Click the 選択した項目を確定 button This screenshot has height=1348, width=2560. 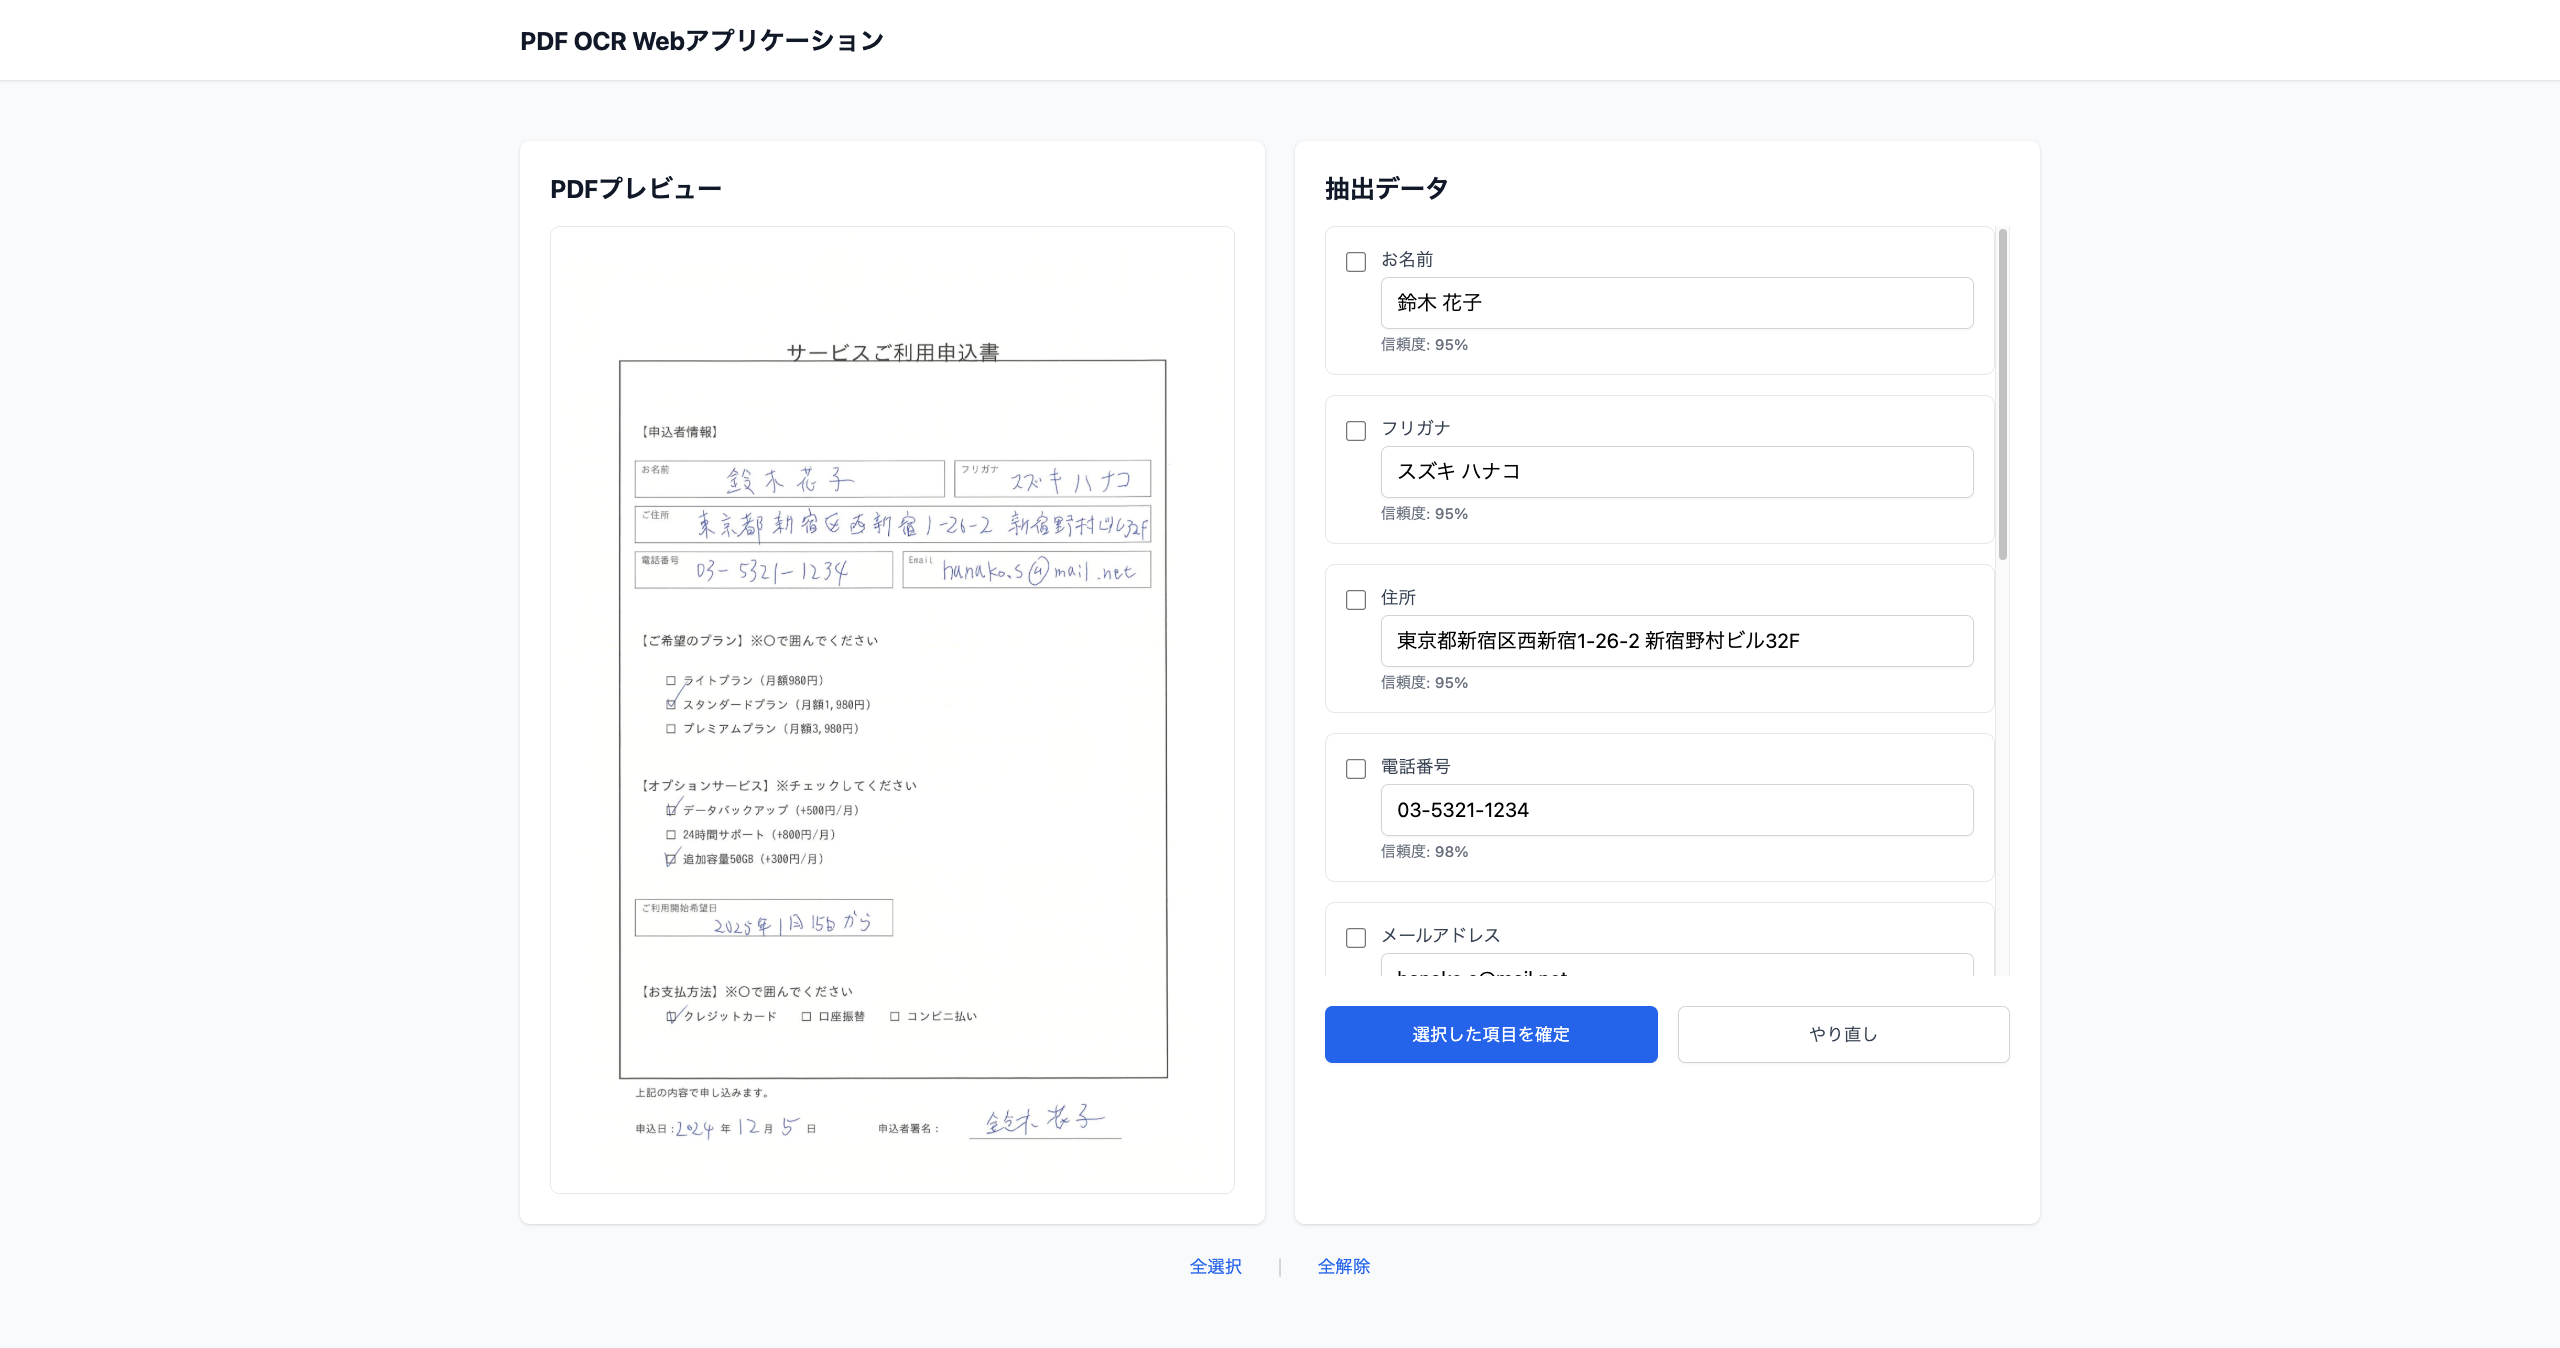pyautogui.click(x=1490, y=1034)
